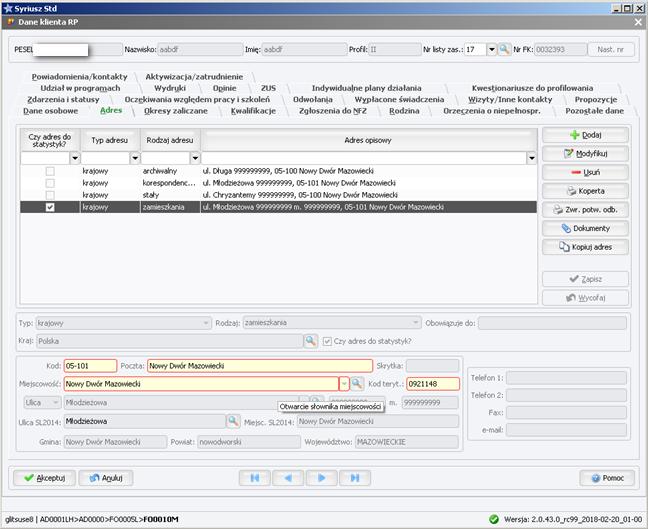648x529 pixels.
Task: Click green status icon near Wersja
Action: [493, 519]
